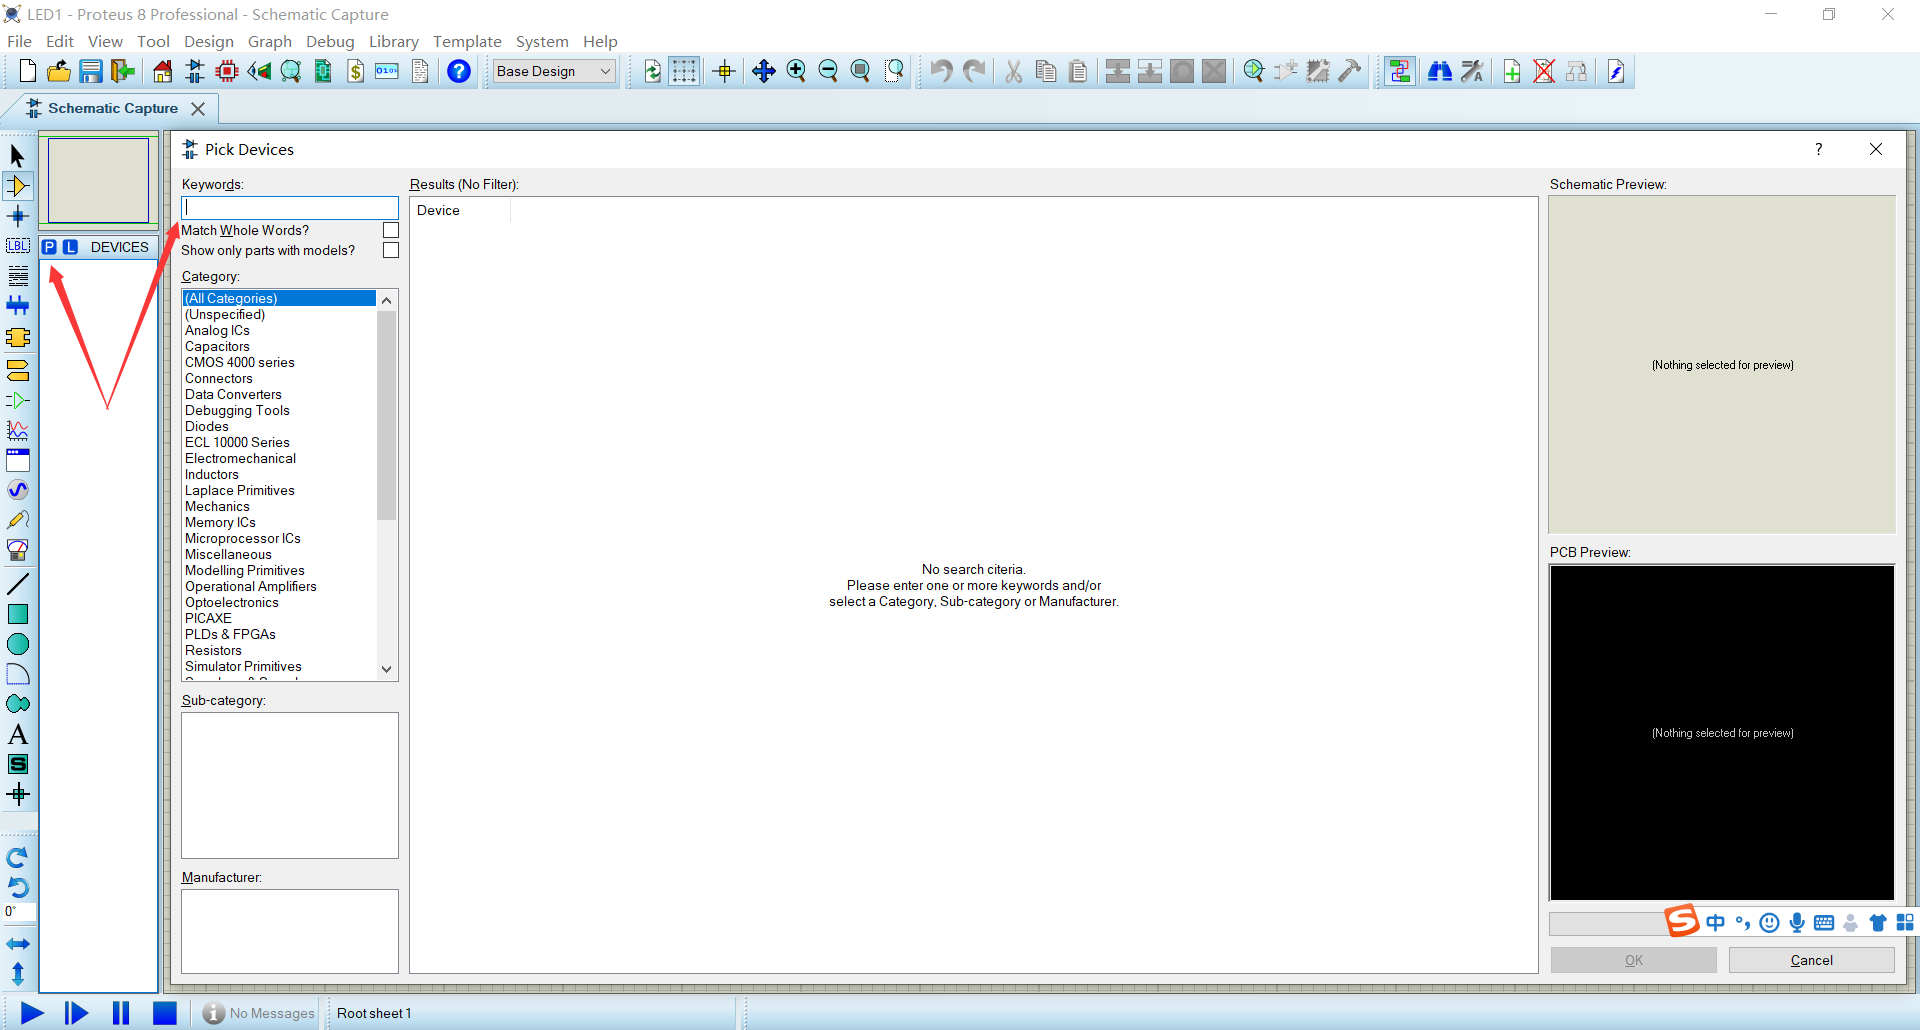Click the vertical mirror Y-flip icon
This screenshot has height=1030, width=1920.
pos(17,973)
